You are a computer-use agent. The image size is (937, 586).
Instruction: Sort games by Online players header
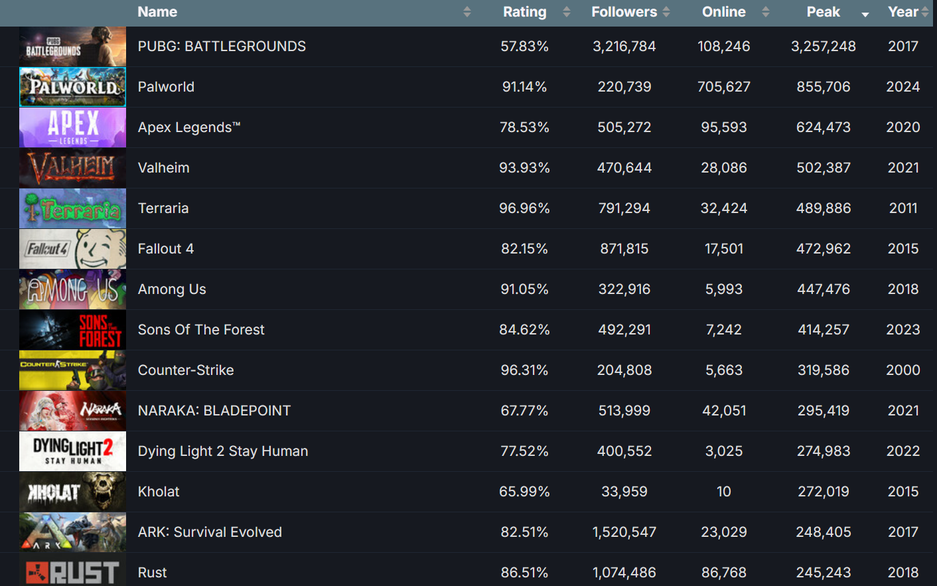click(x=723, y=12)
